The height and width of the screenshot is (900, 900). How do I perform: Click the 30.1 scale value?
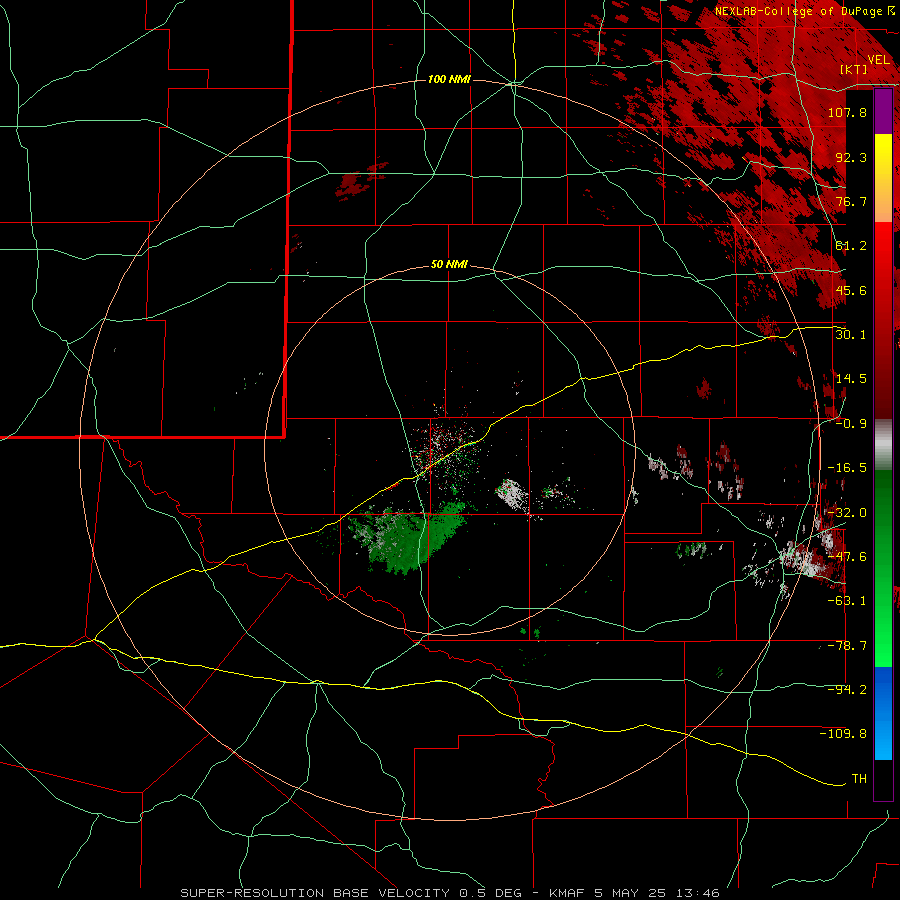(851, 334)
